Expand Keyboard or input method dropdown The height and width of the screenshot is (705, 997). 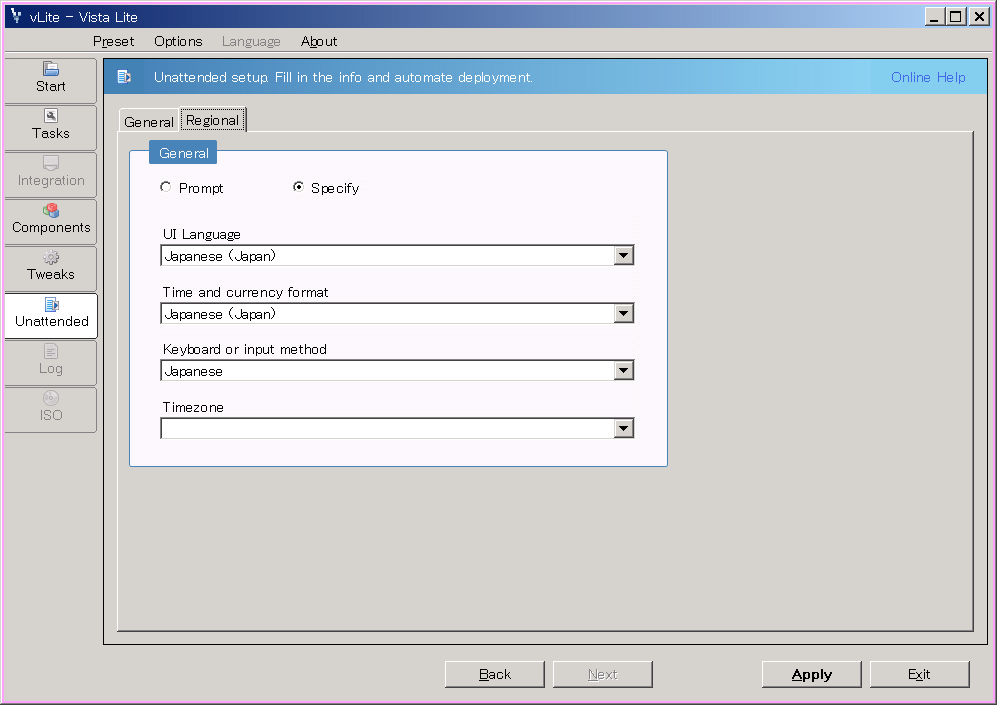click(x=623, y=371)
